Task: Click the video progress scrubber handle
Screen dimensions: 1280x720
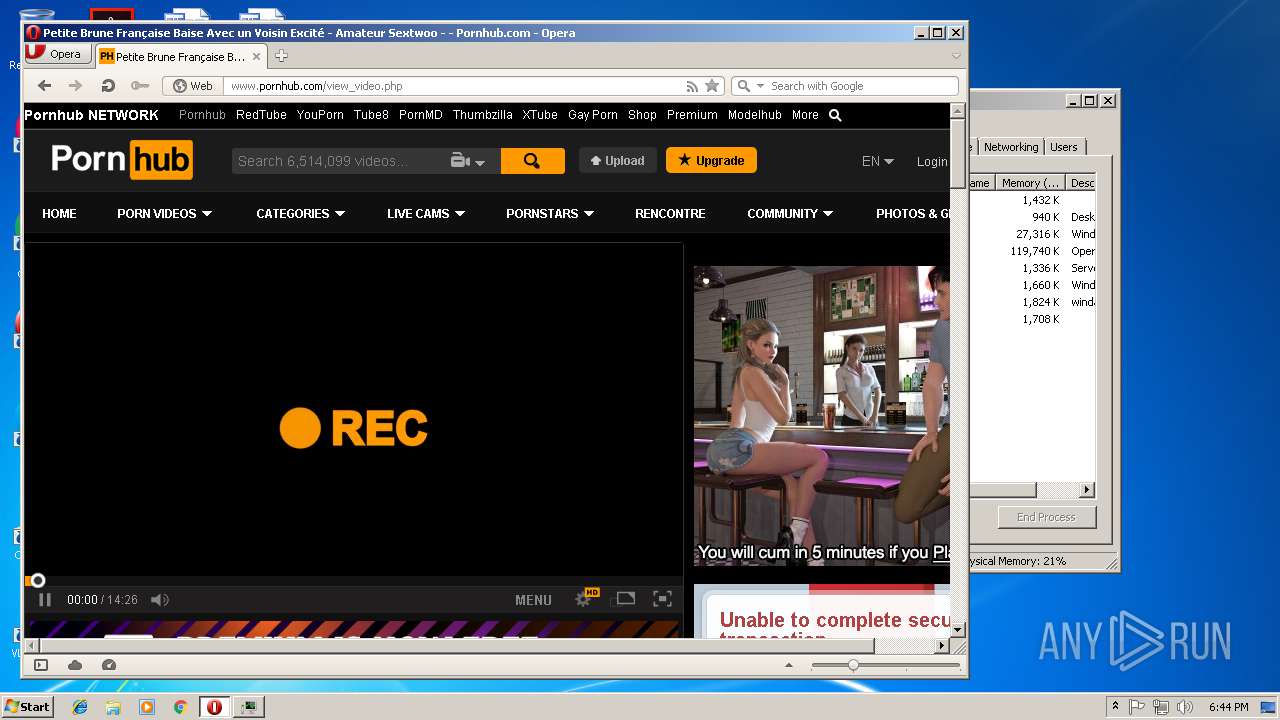Action: pos(38,580)
